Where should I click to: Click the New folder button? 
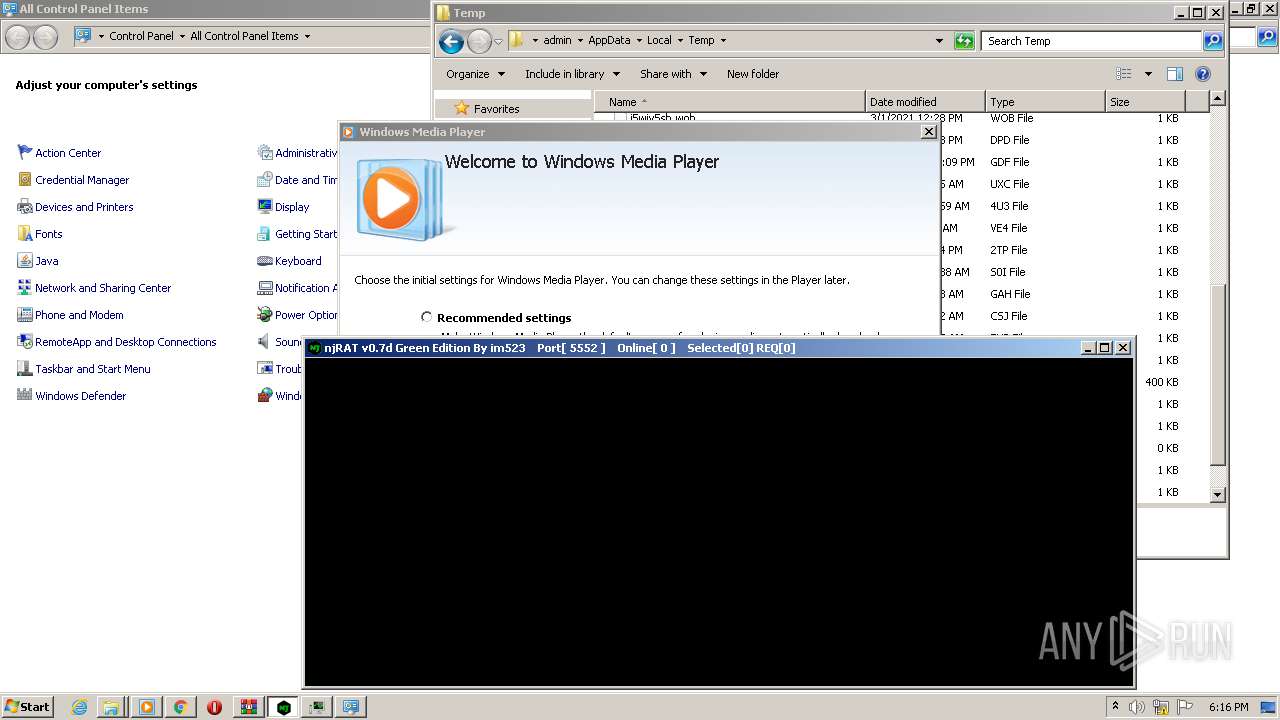[x=753, y=74]
